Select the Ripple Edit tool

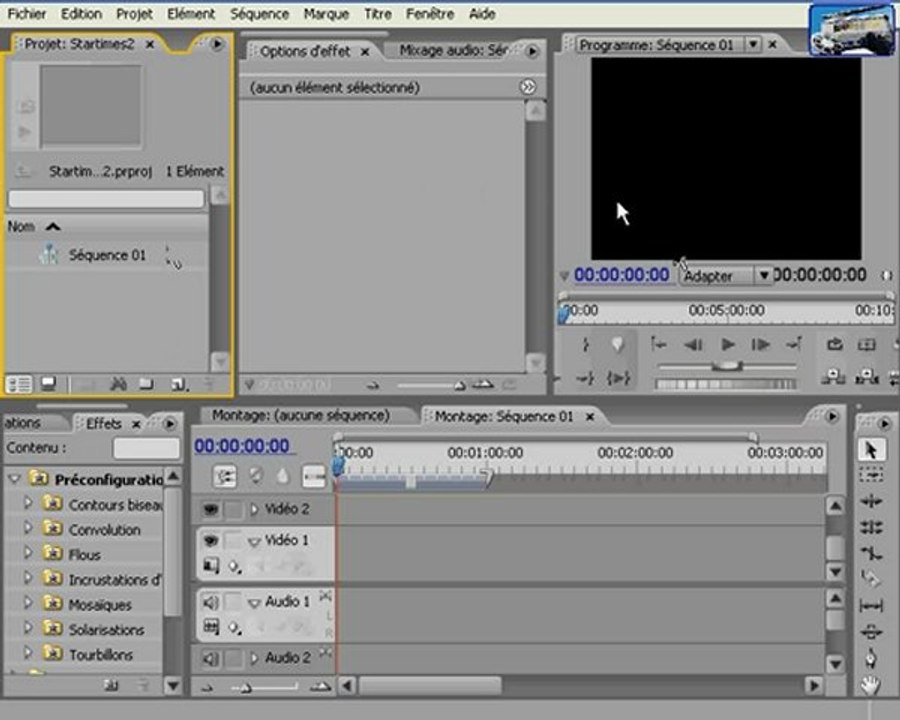pyautogui.click(x=871, y=501)
